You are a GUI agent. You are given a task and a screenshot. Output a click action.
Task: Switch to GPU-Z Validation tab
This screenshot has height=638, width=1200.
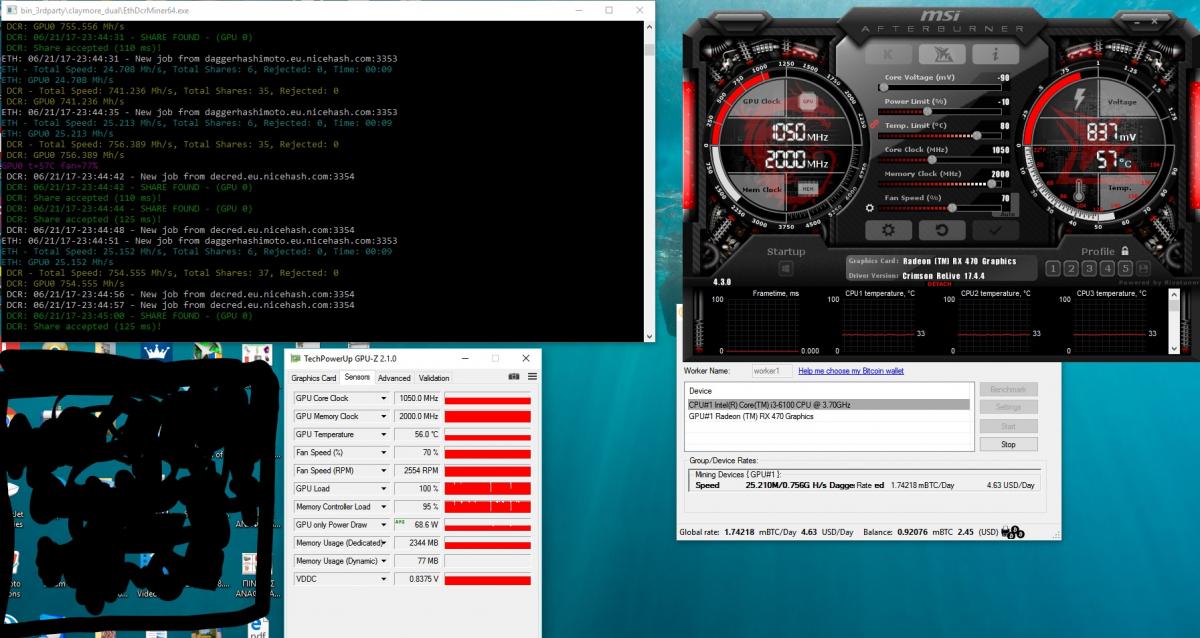coord(434,378)
